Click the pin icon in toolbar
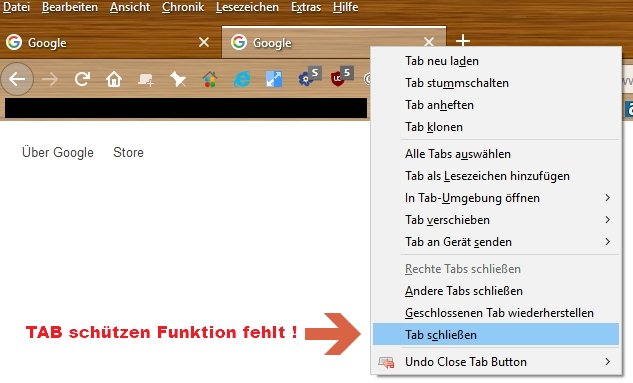The image size is (633, 383). [x=178, y=79]
